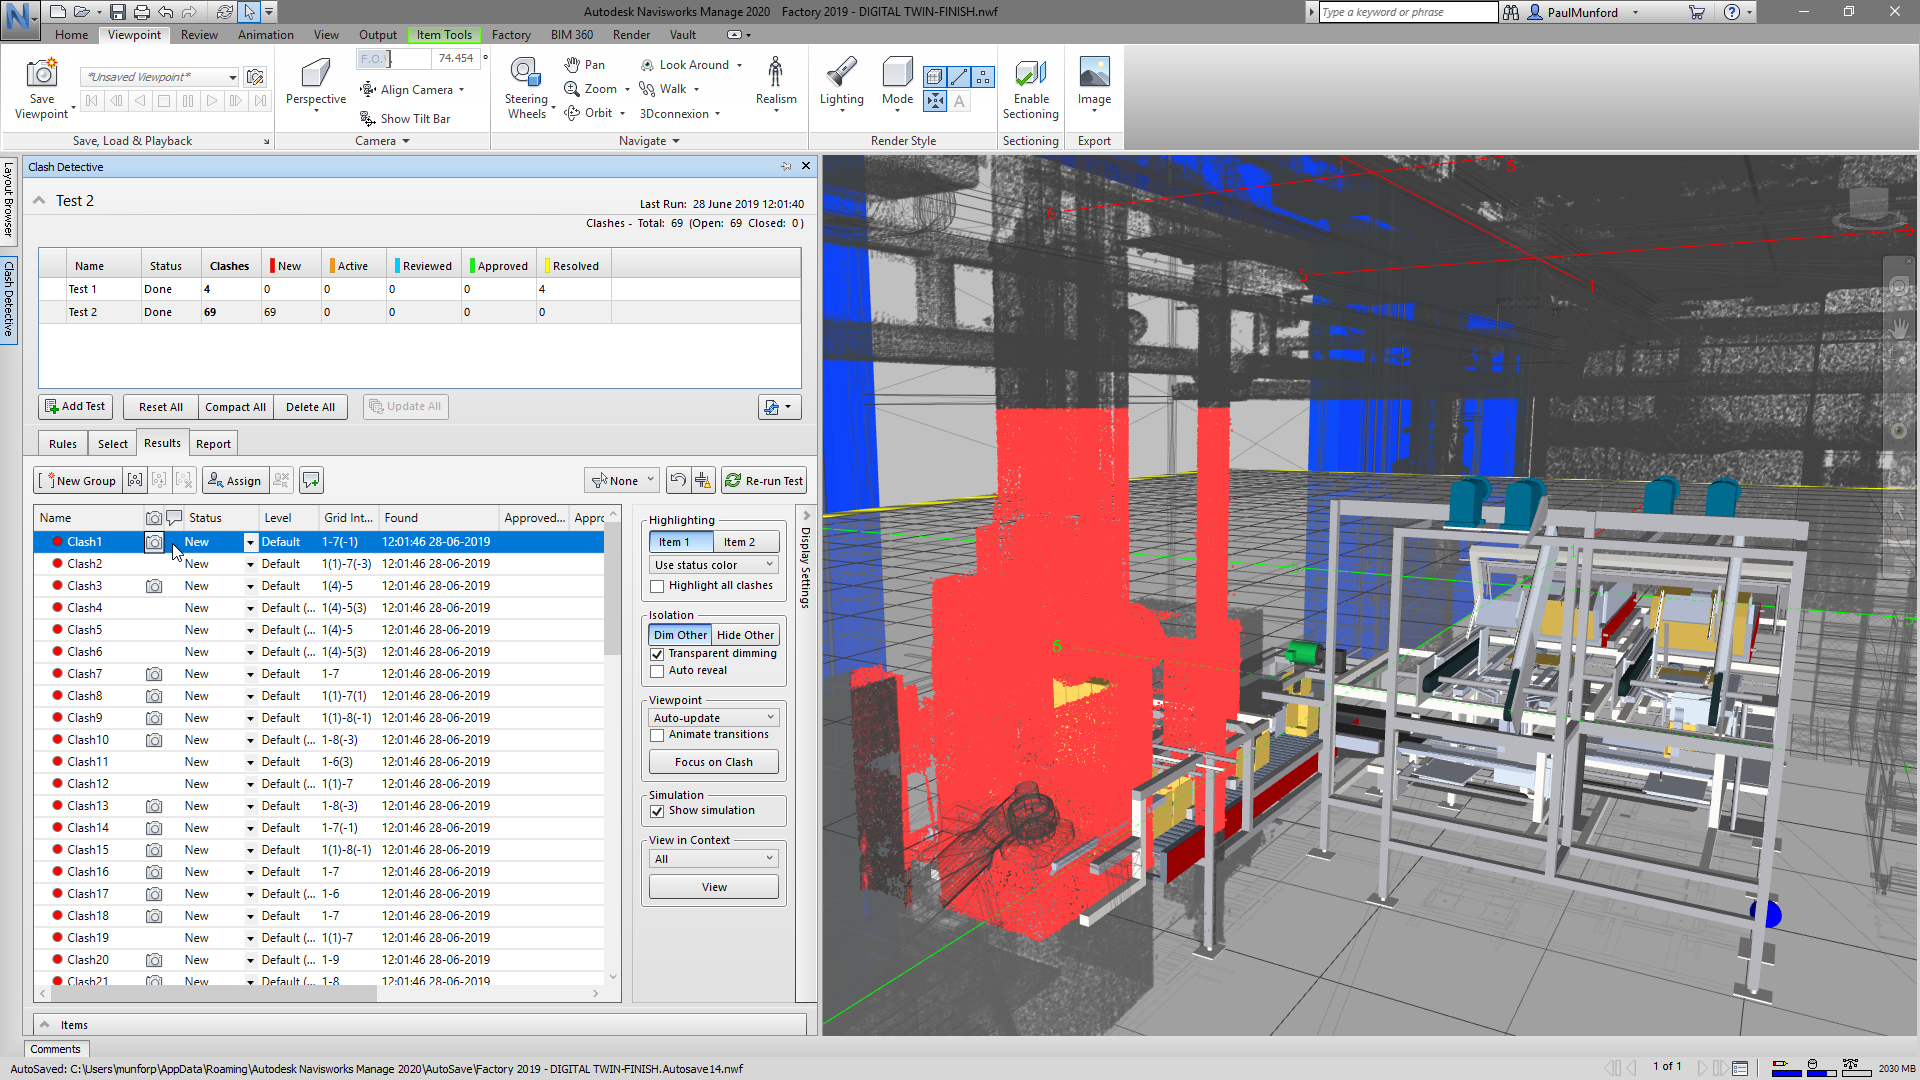Screen dimensions: 1920x1080
Task: Click the Focus on Clash button
Action: pyautogui.click(x=713, y=762)
